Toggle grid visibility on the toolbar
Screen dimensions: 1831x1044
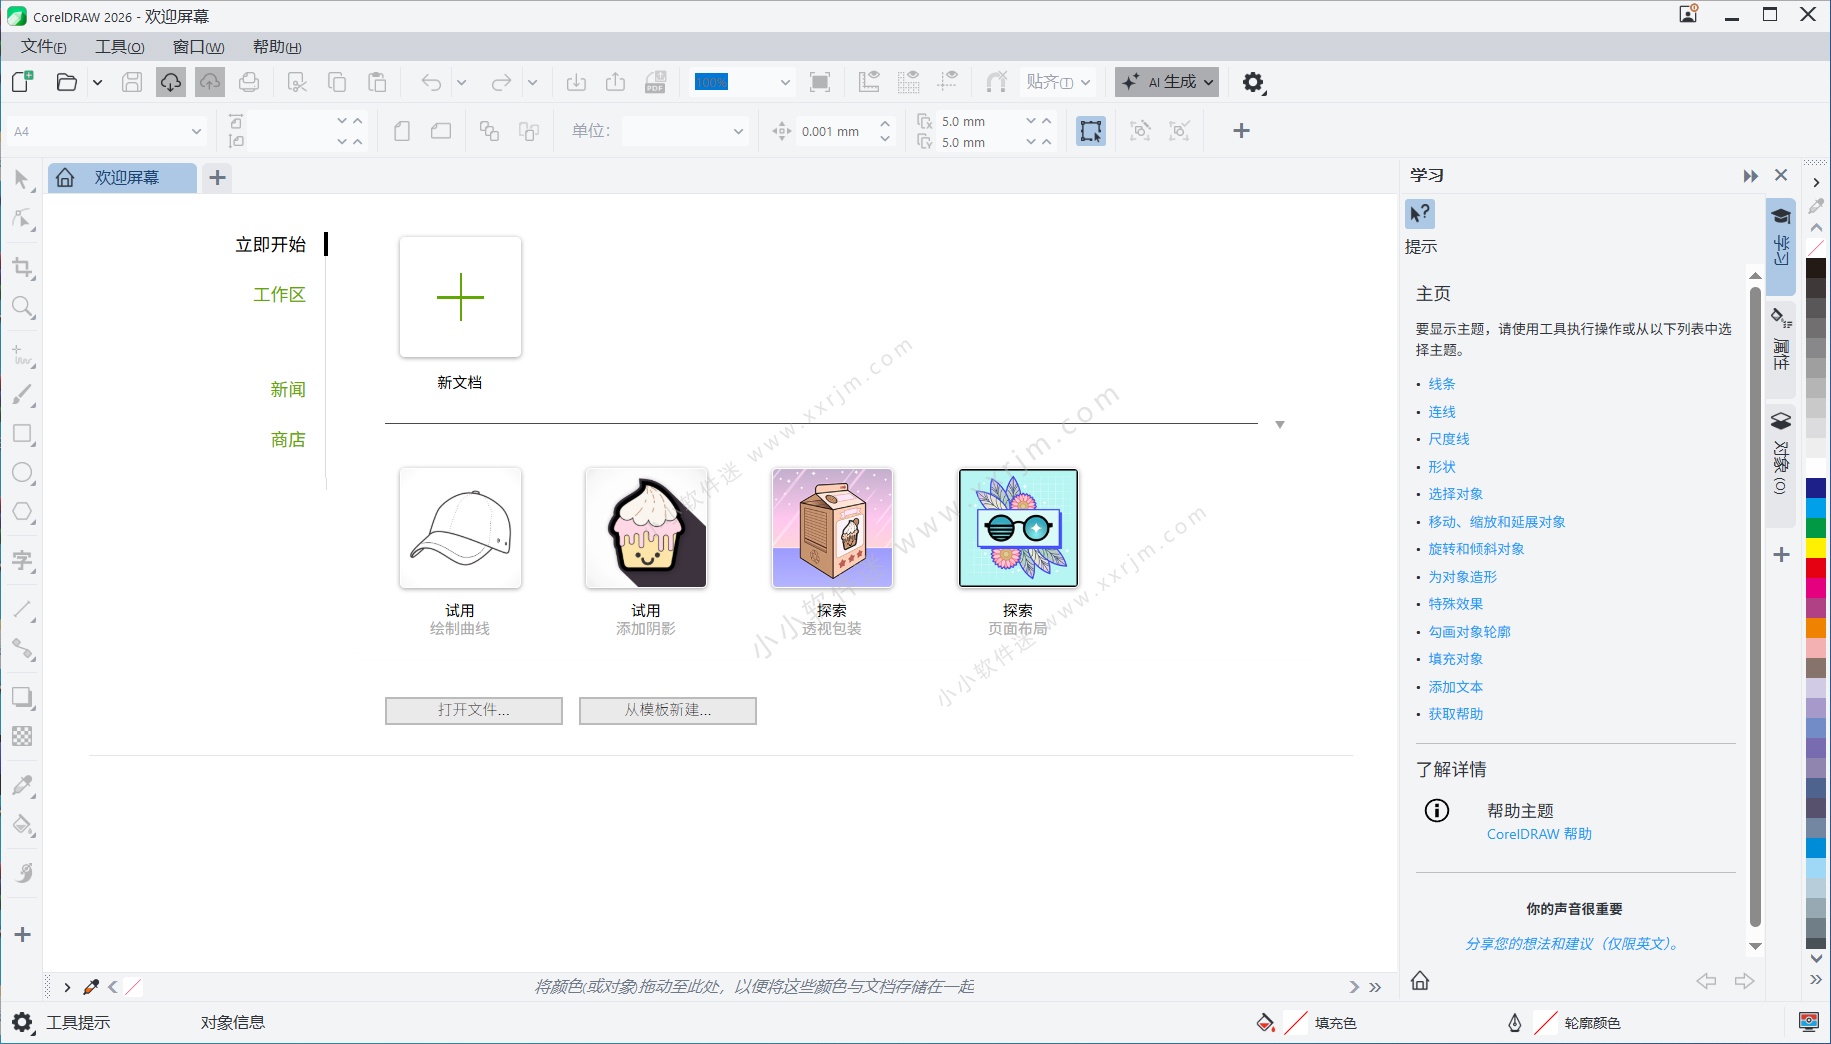908,82
